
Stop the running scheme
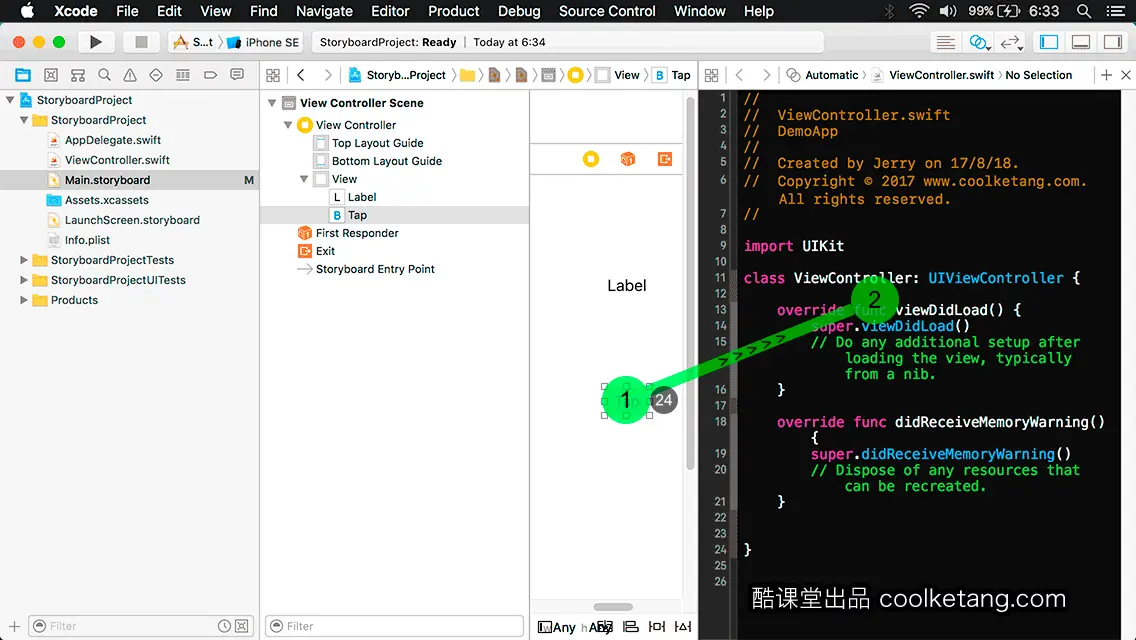click(x=141, y=42)
